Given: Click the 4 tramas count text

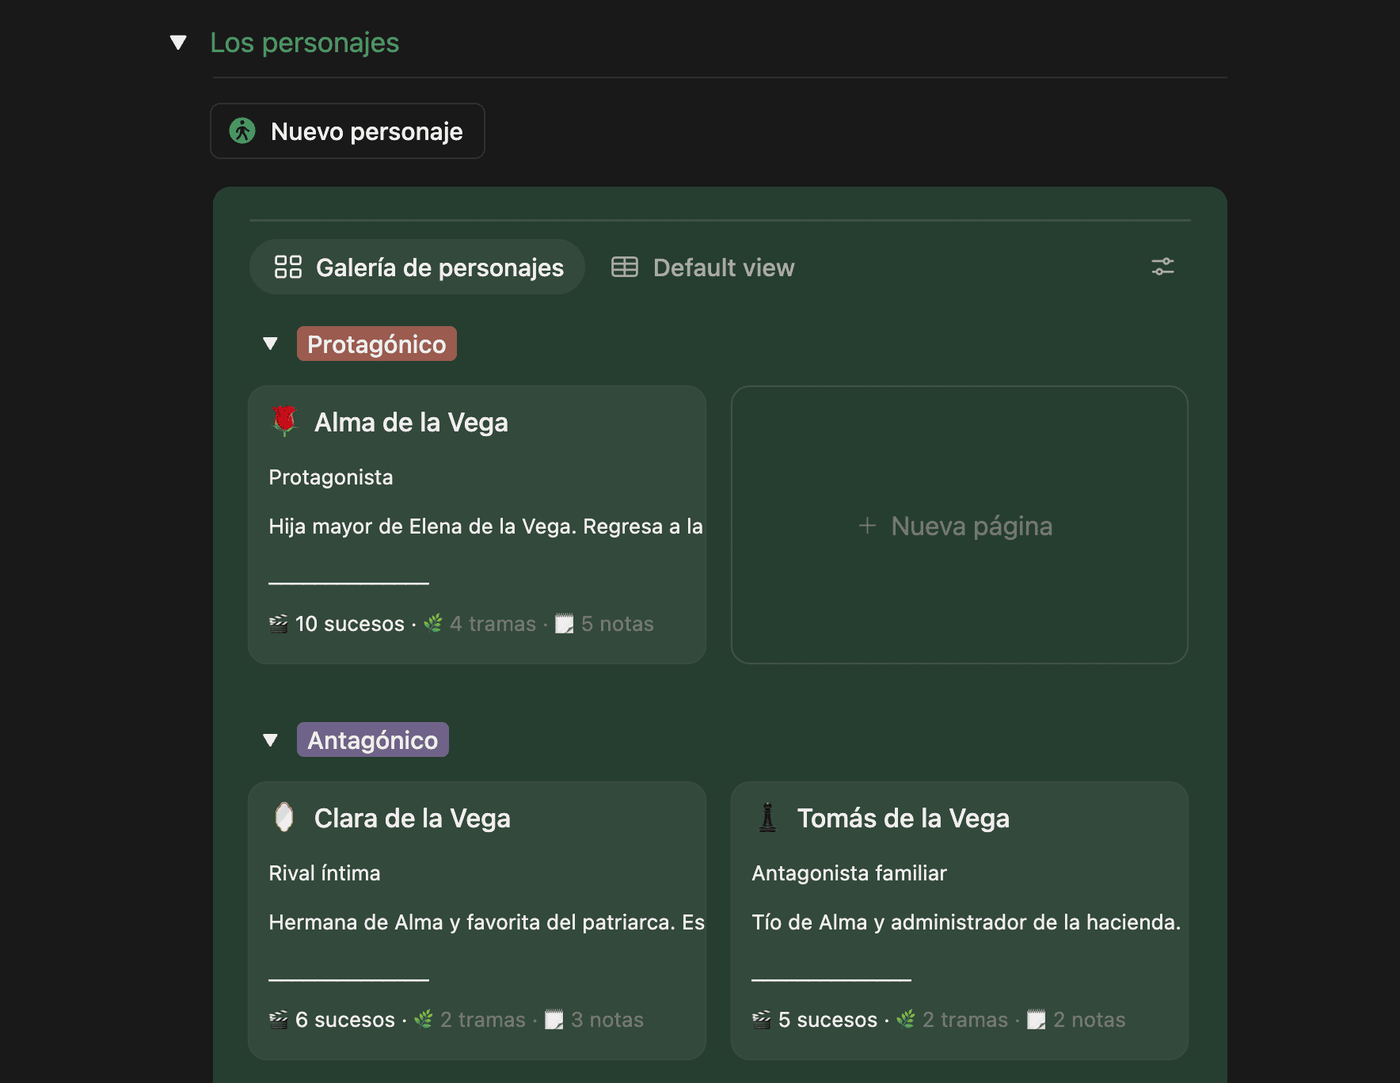Looking at the screenshot, I should pyautogui.click(x=493, y=624).
